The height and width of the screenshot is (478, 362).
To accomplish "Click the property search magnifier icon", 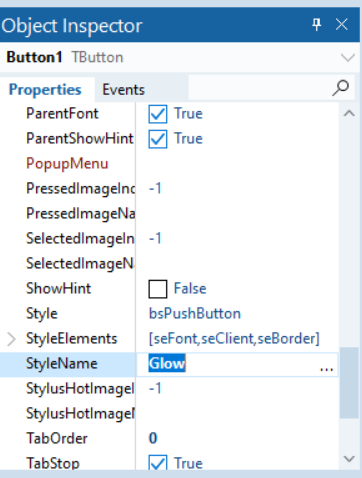I will tap(340, 88).
